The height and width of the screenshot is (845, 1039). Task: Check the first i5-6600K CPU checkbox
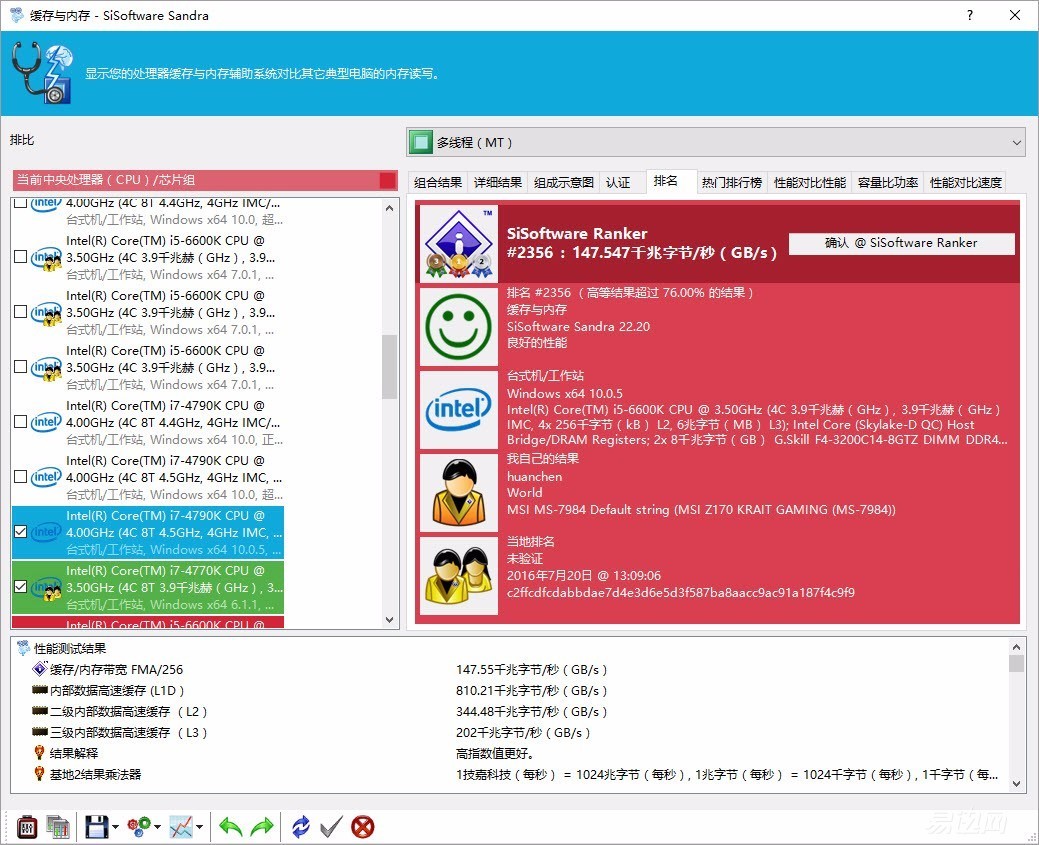pos(21,257)
